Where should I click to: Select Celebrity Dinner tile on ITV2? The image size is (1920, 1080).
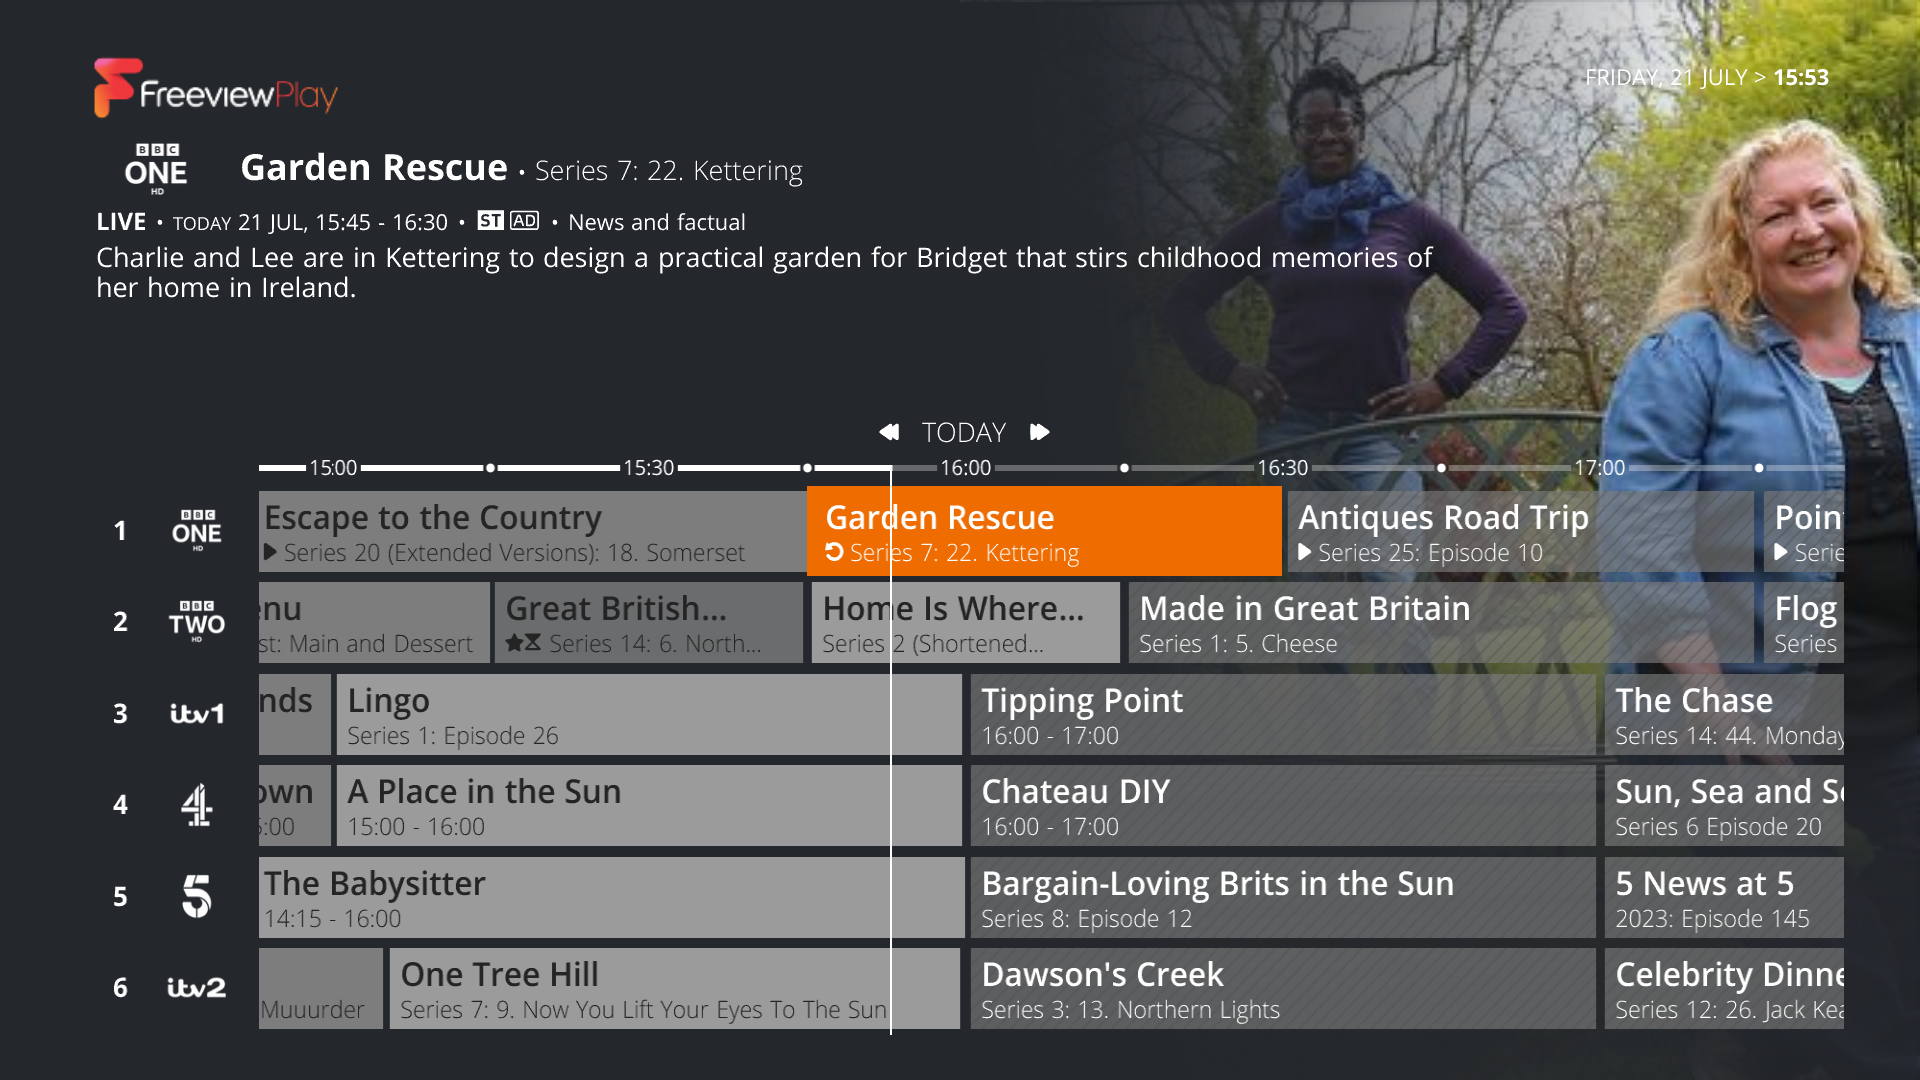(x=1724, y=988)
